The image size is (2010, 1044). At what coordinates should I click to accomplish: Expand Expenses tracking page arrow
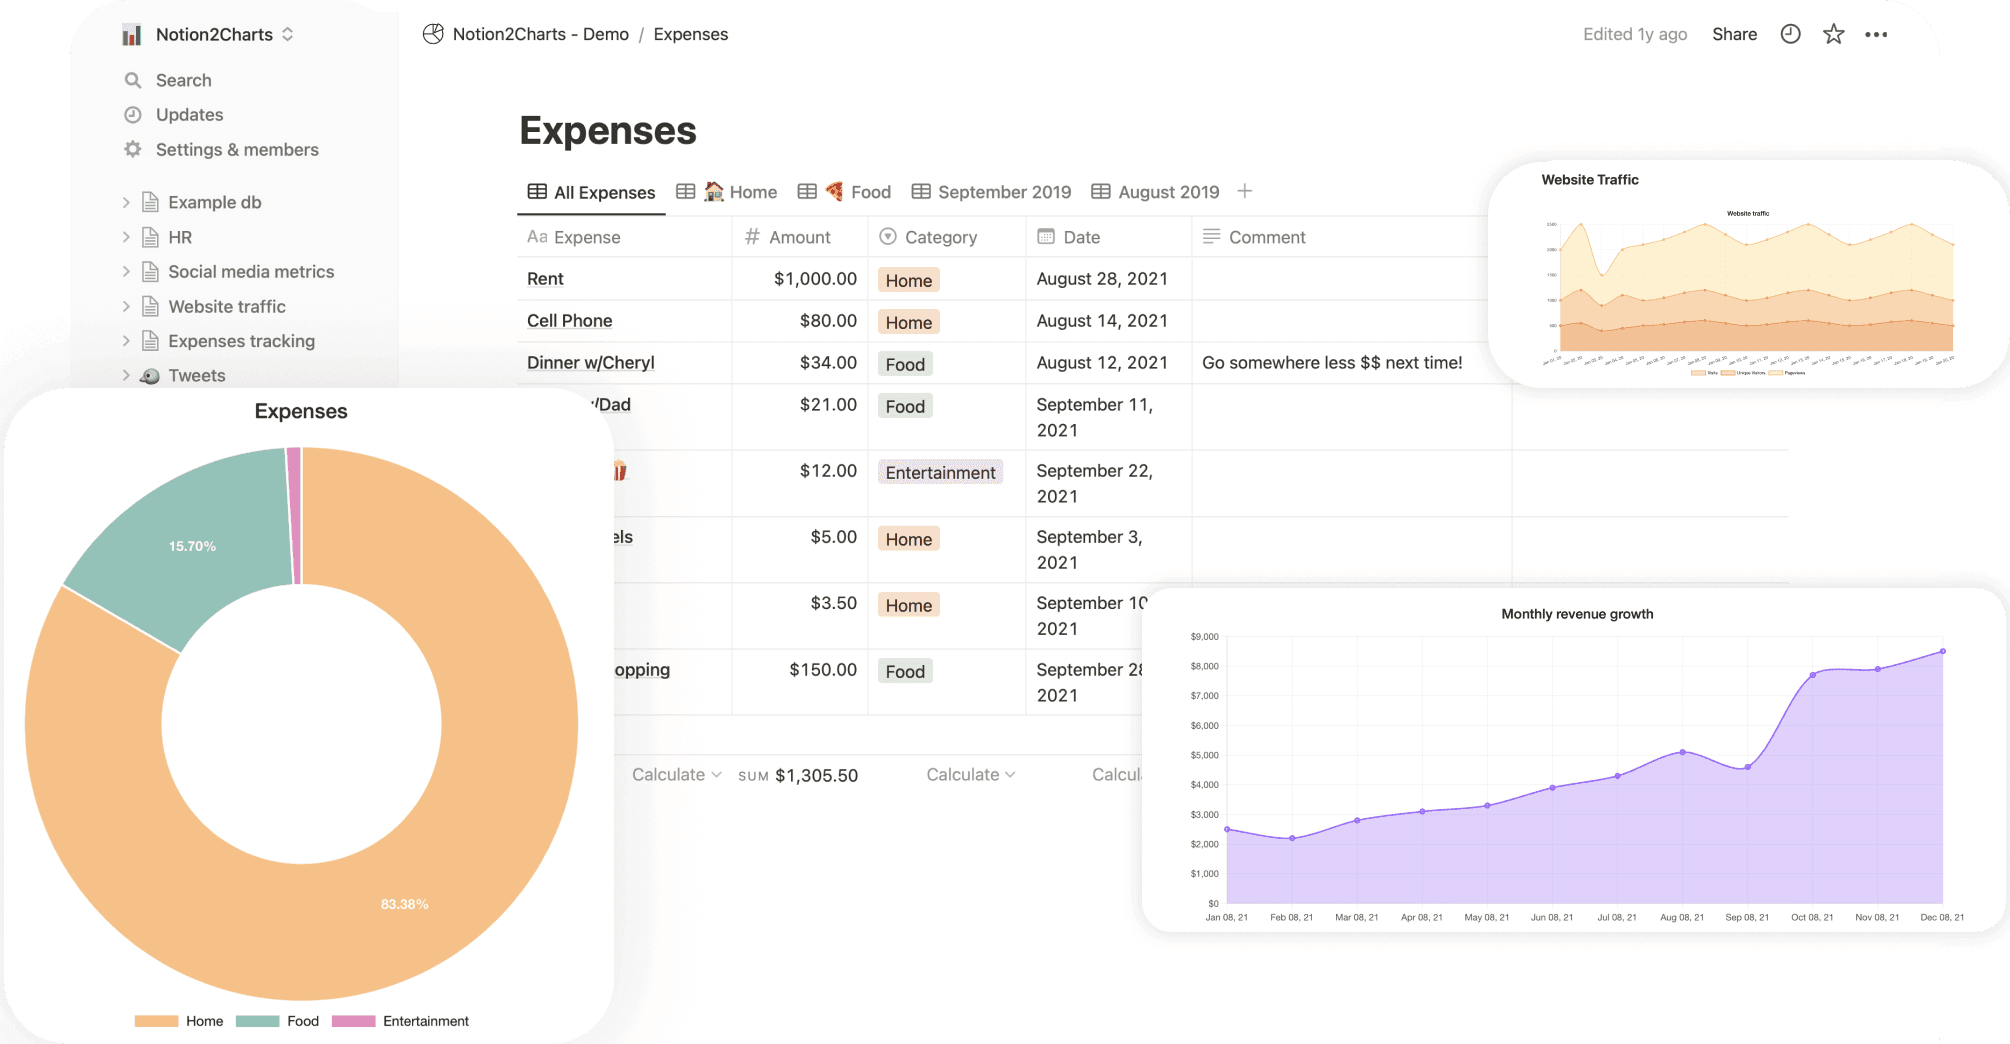click(x=126, y=341)
